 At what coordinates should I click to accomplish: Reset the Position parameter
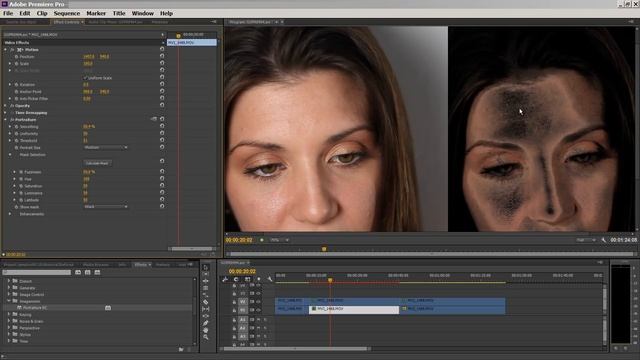[162, 56]
